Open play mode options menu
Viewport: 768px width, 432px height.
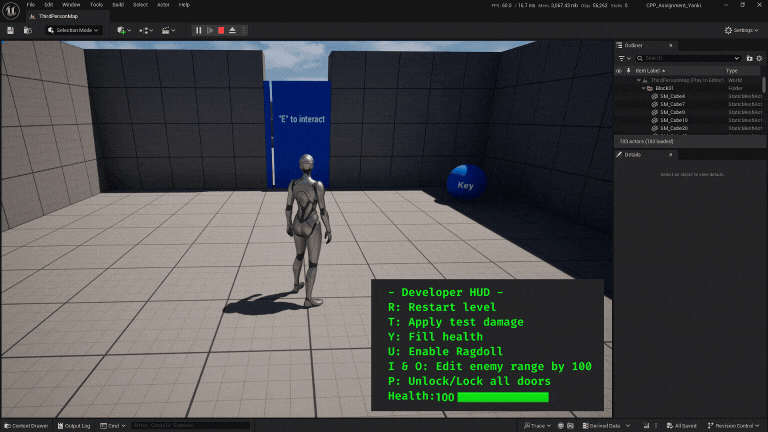coord(243,30)
